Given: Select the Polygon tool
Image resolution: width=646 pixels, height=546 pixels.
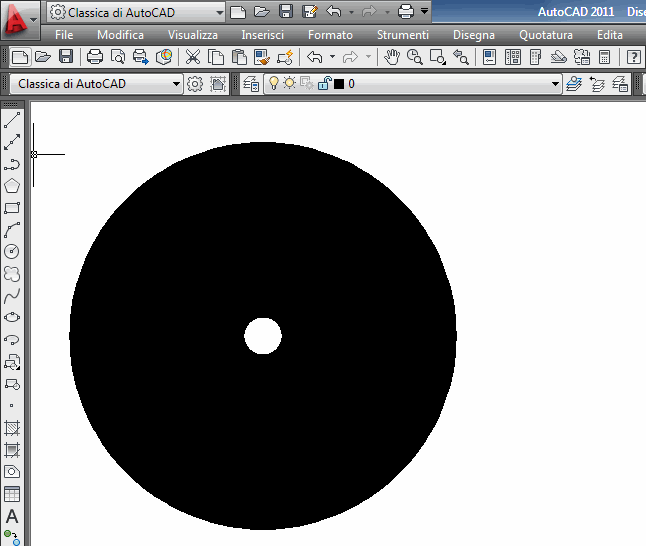Looking at the screenshot, I should coord(12,186).
